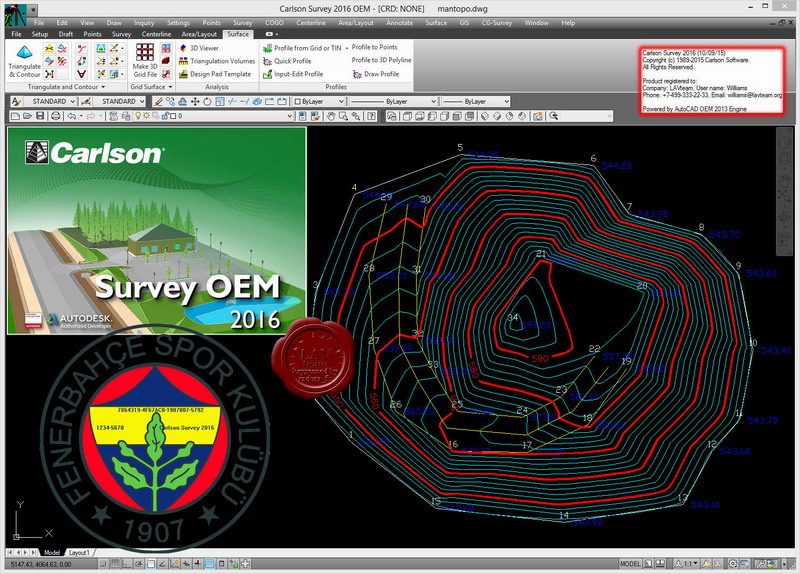
Task: Open the COGO menu
Action: [274, 23]
